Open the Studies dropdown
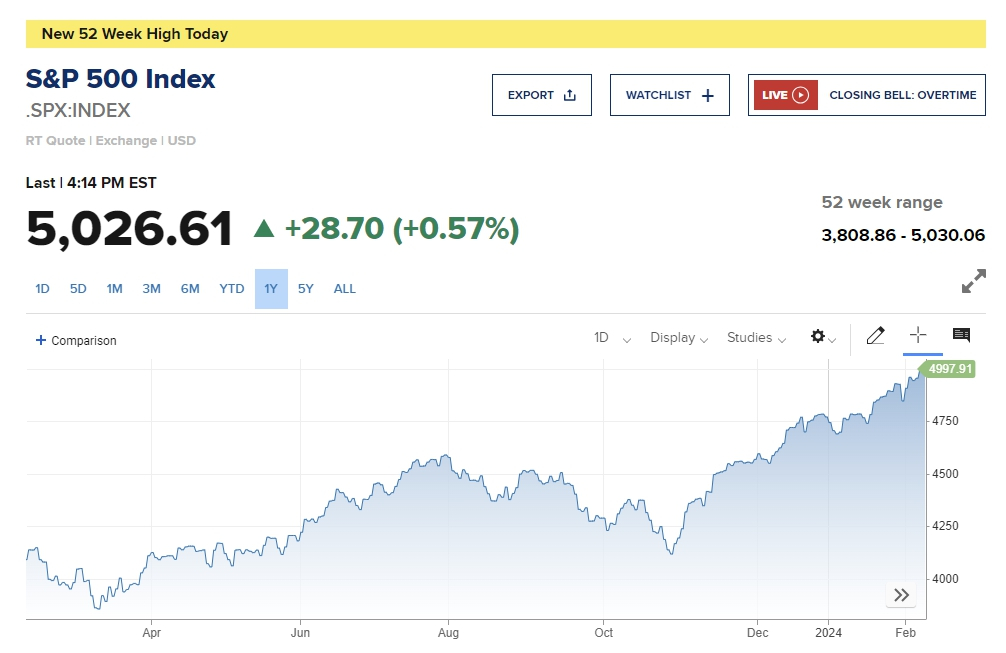 tap(756, 338)
